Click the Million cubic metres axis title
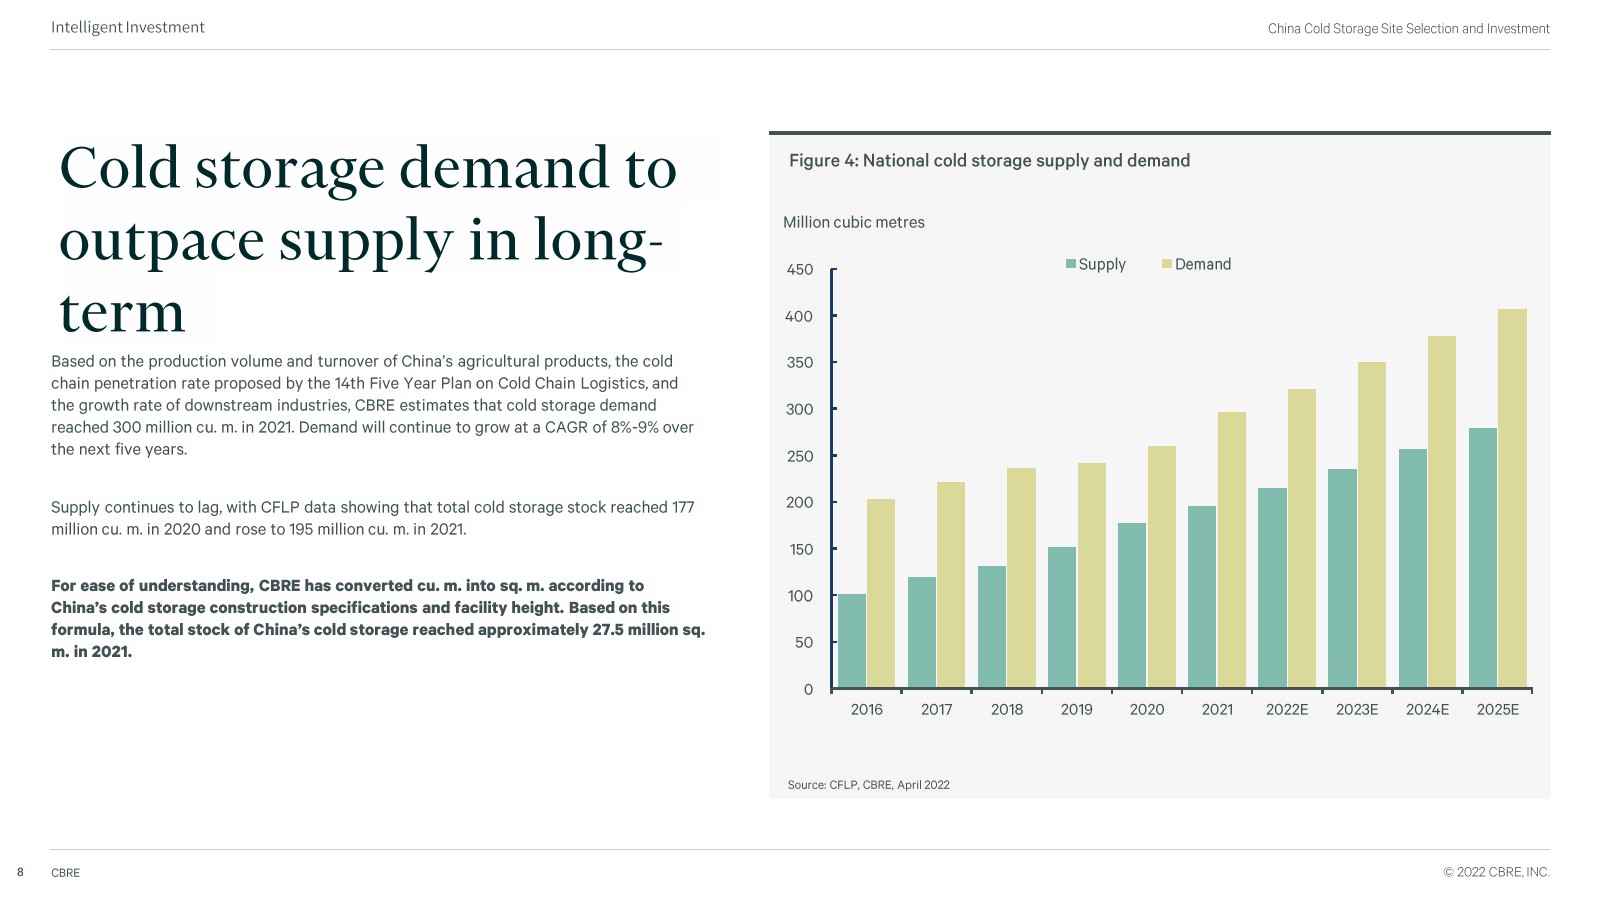Screen dimensions: 1600x900 click(853, 222)
